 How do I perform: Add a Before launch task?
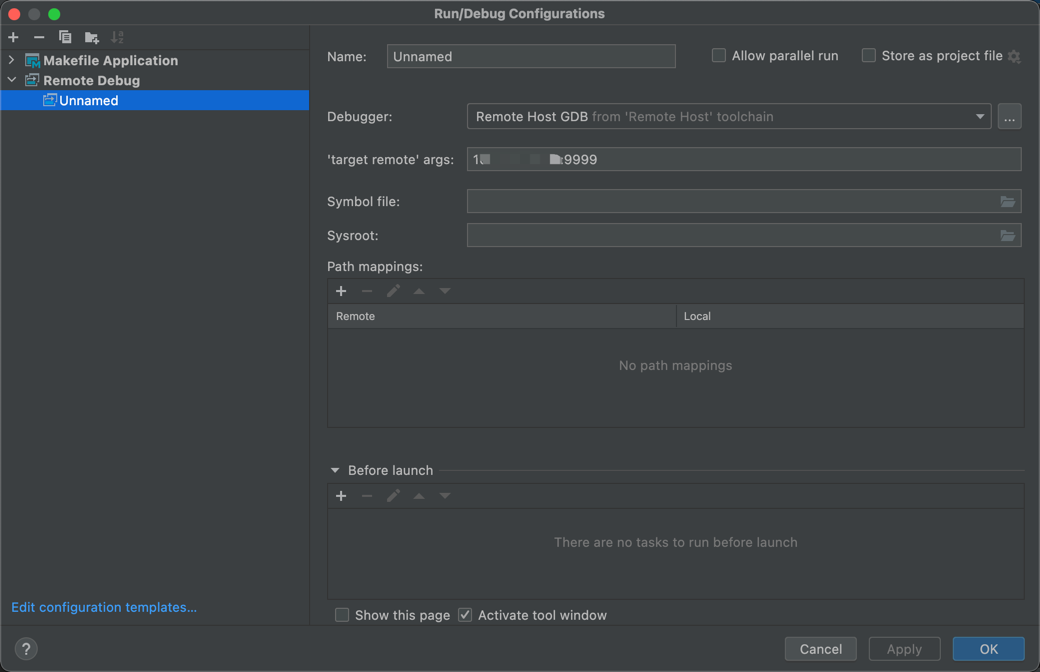point(341,496)
